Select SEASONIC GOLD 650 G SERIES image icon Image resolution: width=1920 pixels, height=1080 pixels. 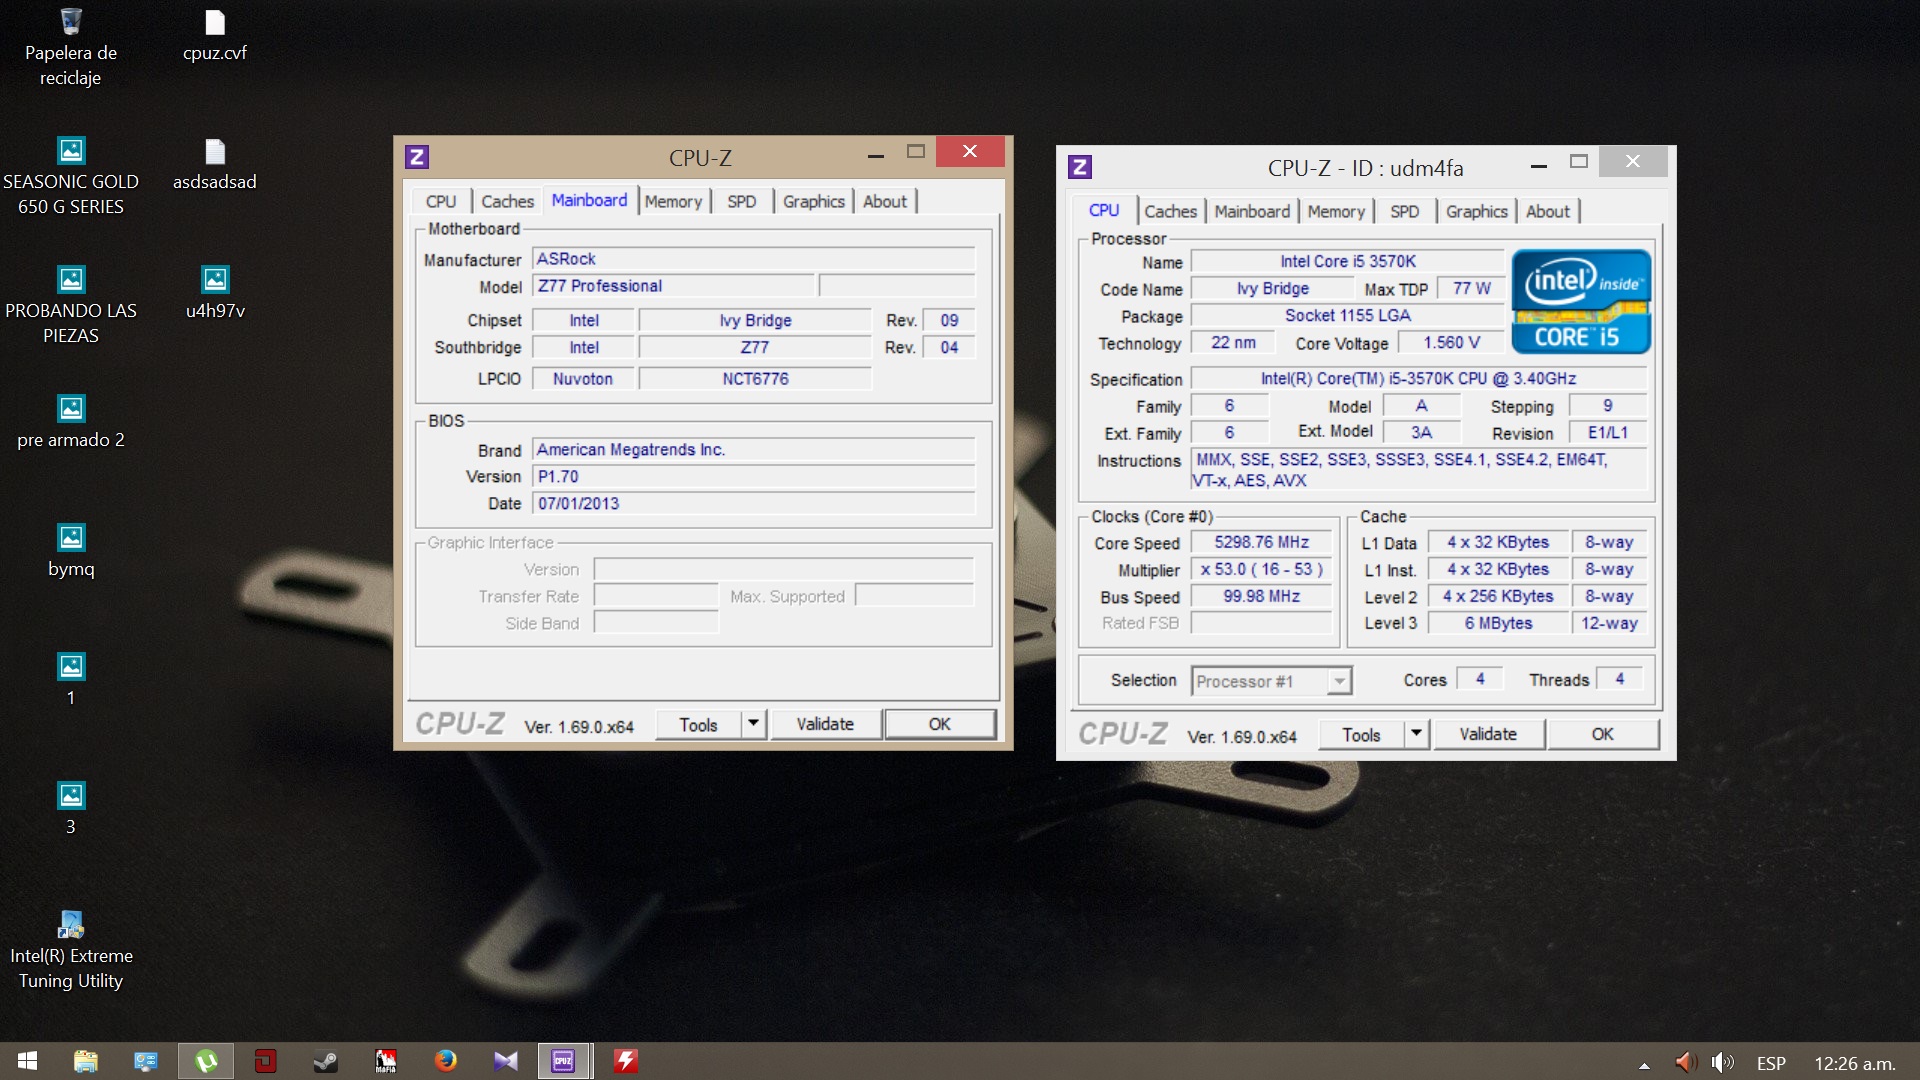(70, 177)
